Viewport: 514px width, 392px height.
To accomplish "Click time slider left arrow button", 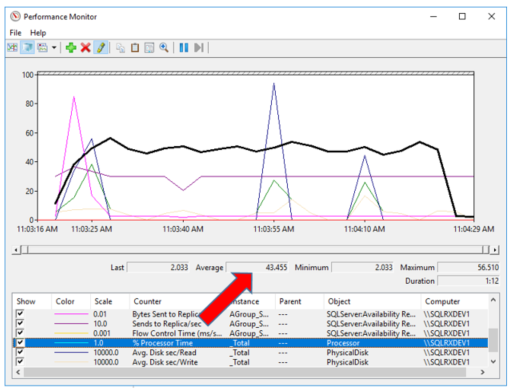I will (x=16, y=250).
